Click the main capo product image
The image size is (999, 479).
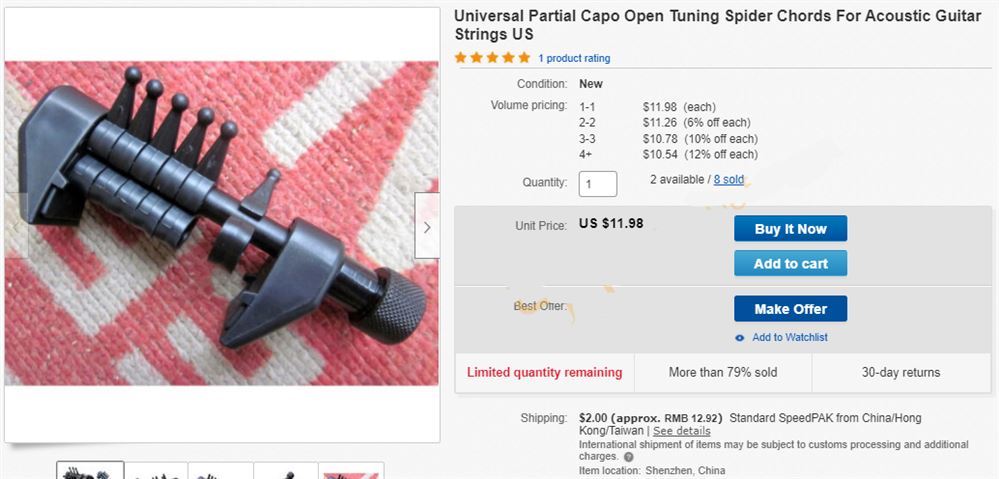point(222,223)
